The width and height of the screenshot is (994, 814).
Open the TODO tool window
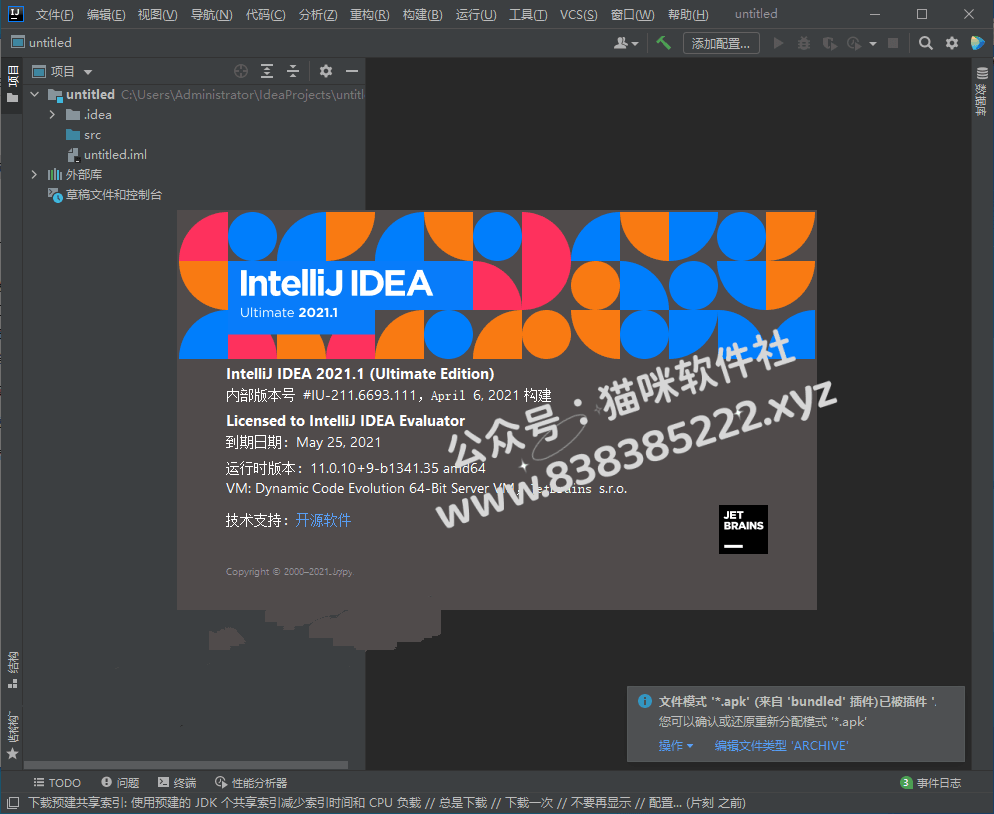[x=57, y=783]
